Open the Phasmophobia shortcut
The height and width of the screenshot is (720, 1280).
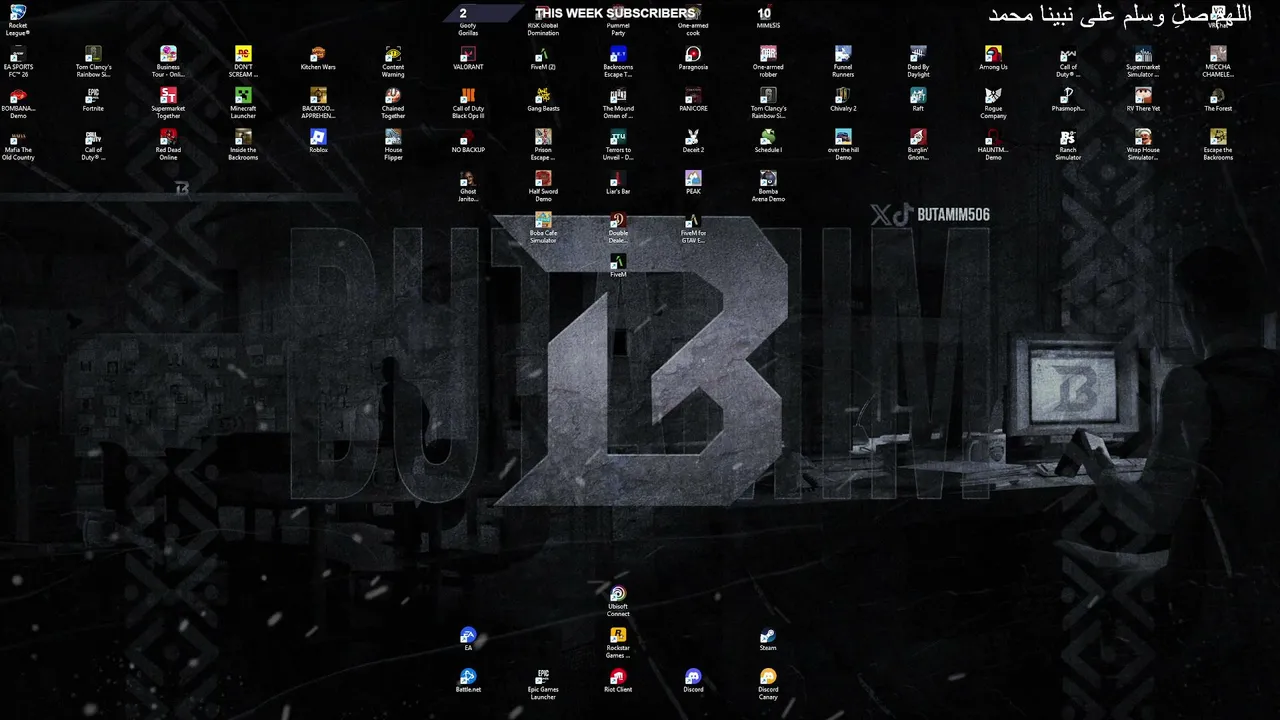[x=1068, y=99]
